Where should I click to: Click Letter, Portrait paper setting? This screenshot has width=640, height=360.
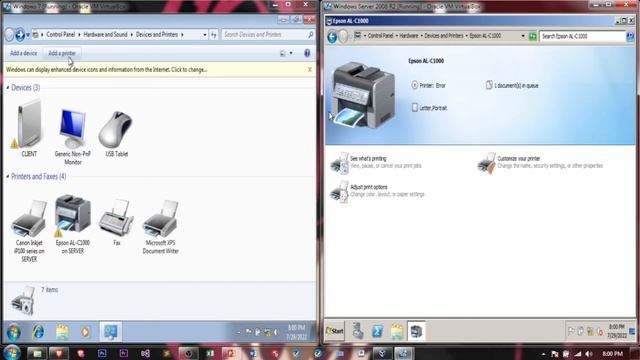(429, 108)
